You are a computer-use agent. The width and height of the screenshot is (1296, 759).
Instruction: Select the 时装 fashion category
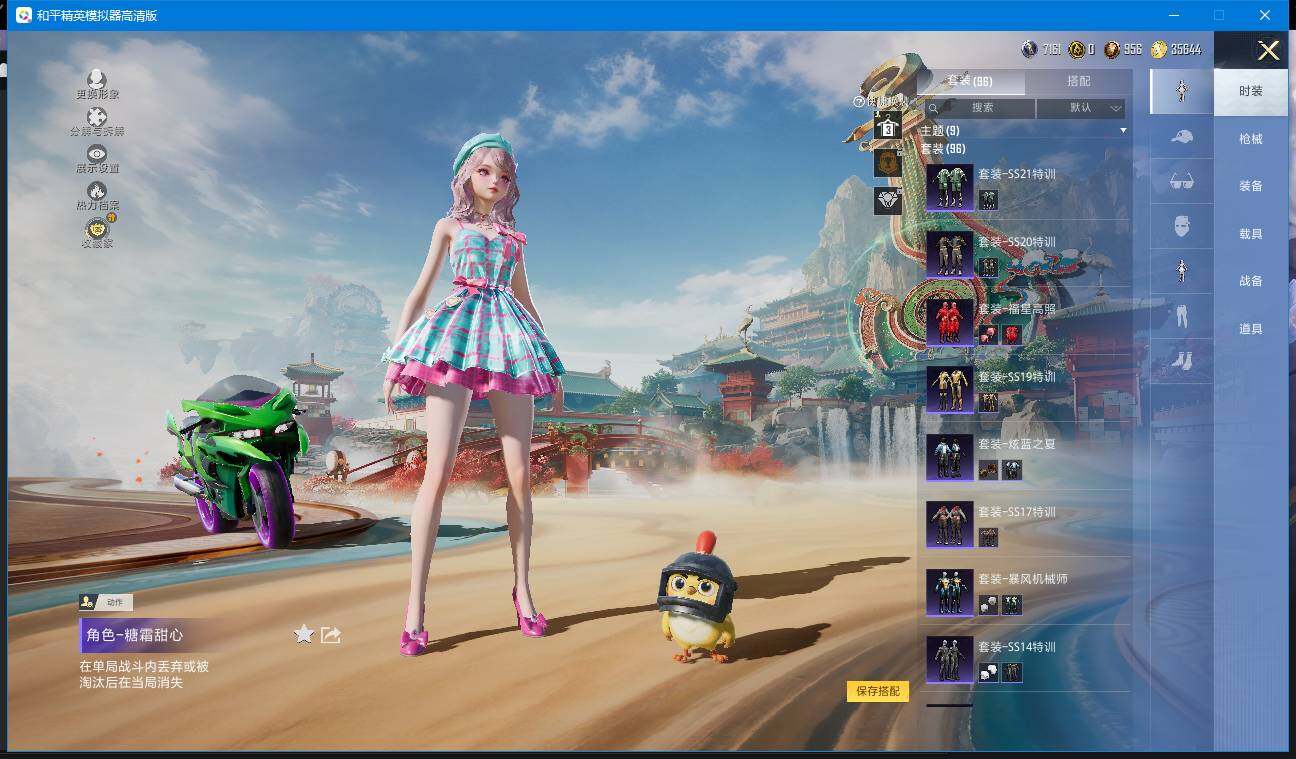pos(1250,91)
